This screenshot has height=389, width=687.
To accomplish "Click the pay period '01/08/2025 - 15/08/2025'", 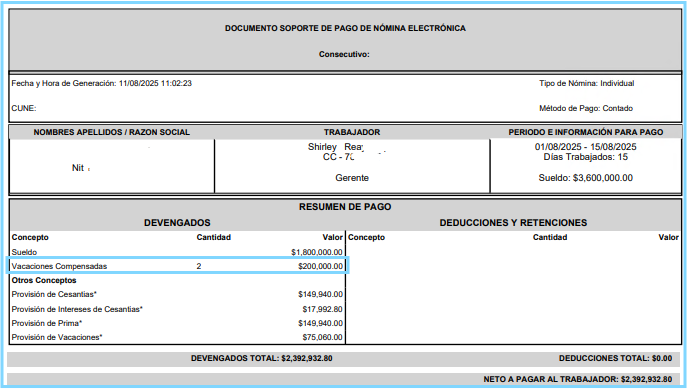I will click(585, 147).
